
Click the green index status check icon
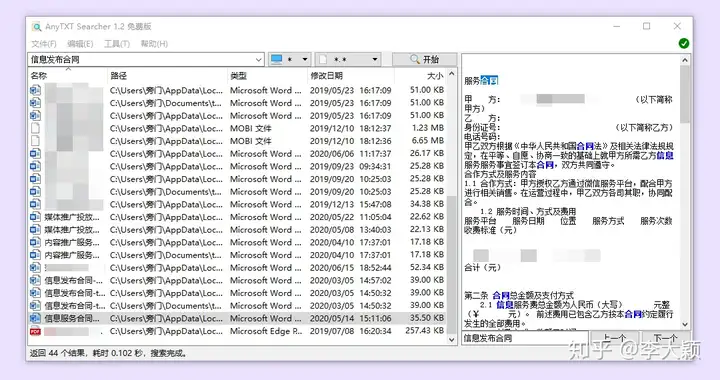pos(684,44)
